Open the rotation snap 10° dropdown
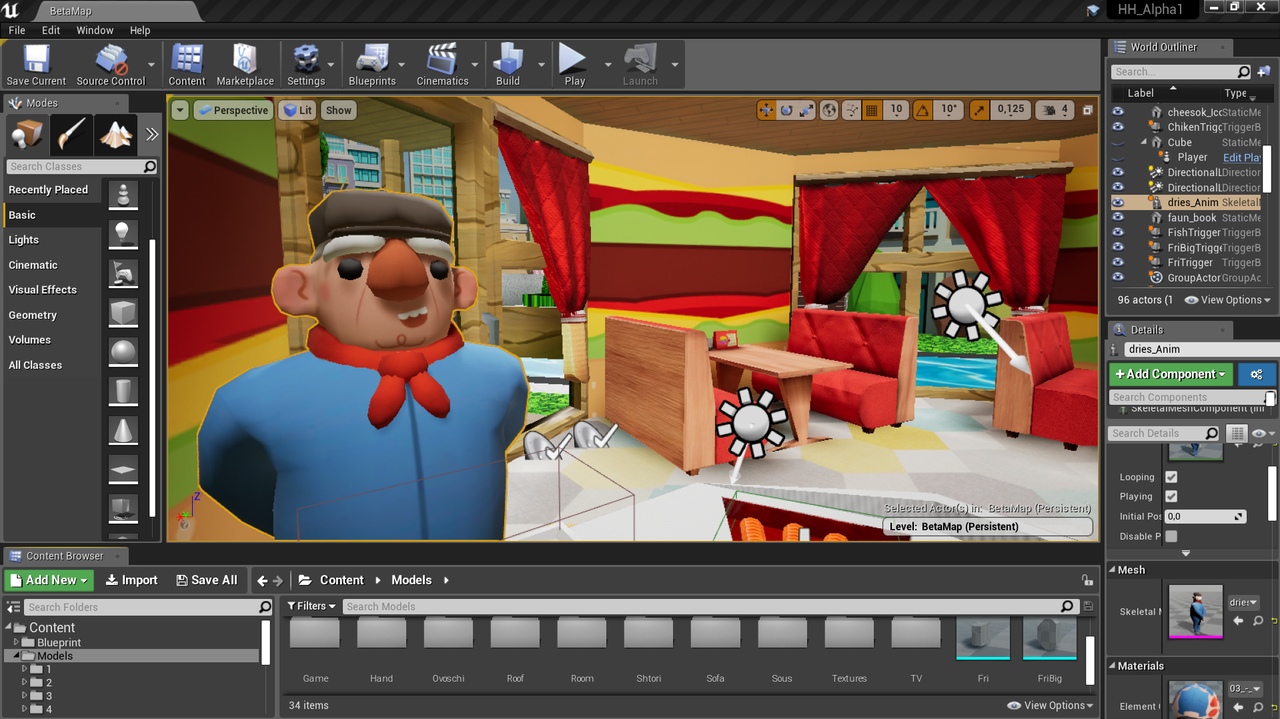The image size is (1280, 719). click(948, 110)
